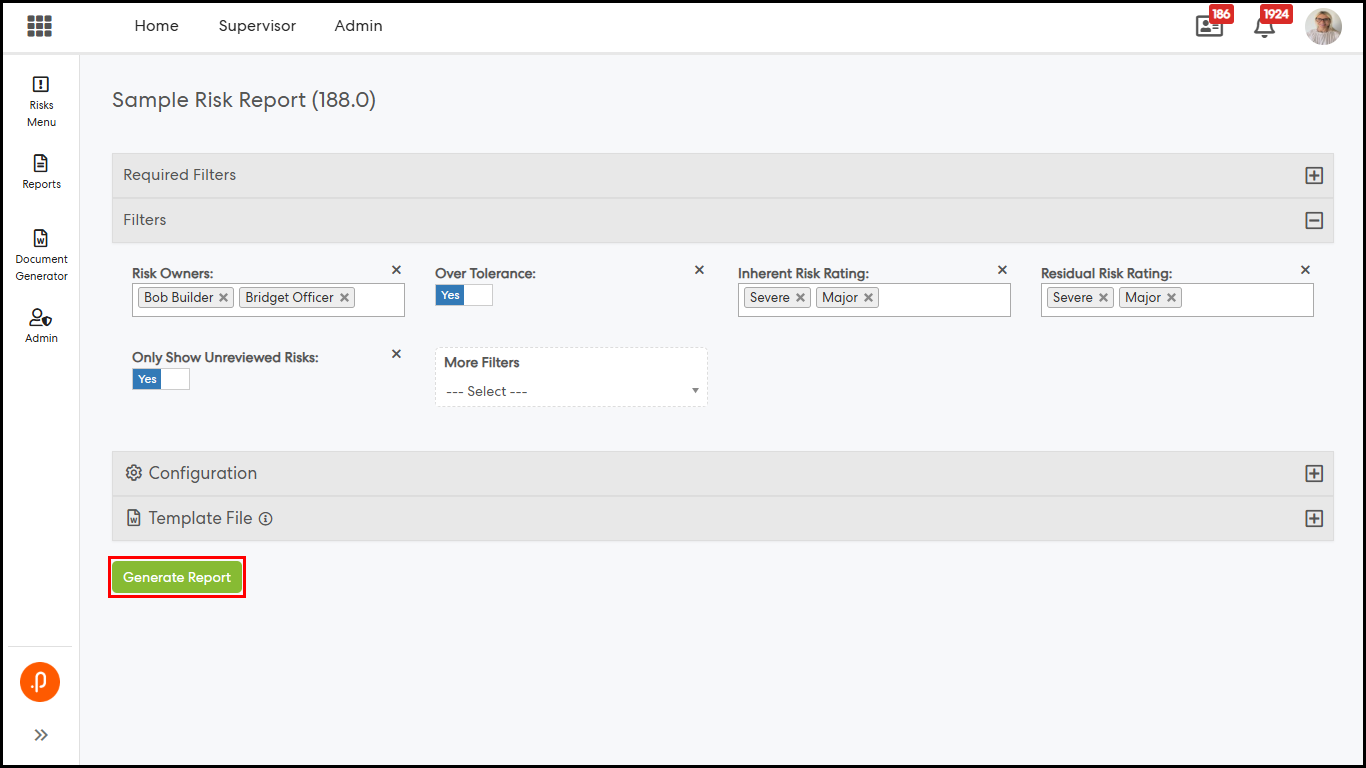
Task: Go to the Supervisor menu
Action: 257,26
